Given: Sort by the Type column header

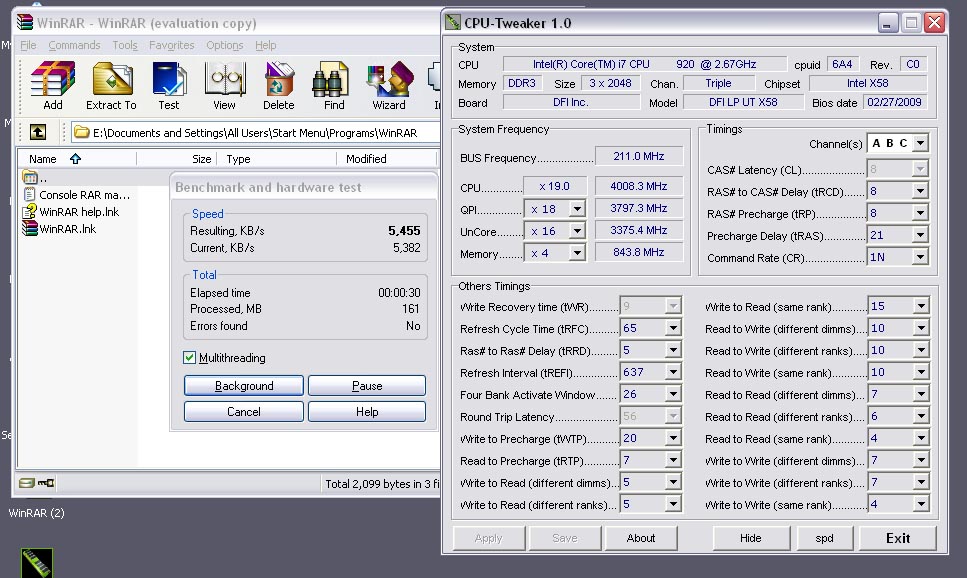Looking at the screenshot, I should [276, 159].
